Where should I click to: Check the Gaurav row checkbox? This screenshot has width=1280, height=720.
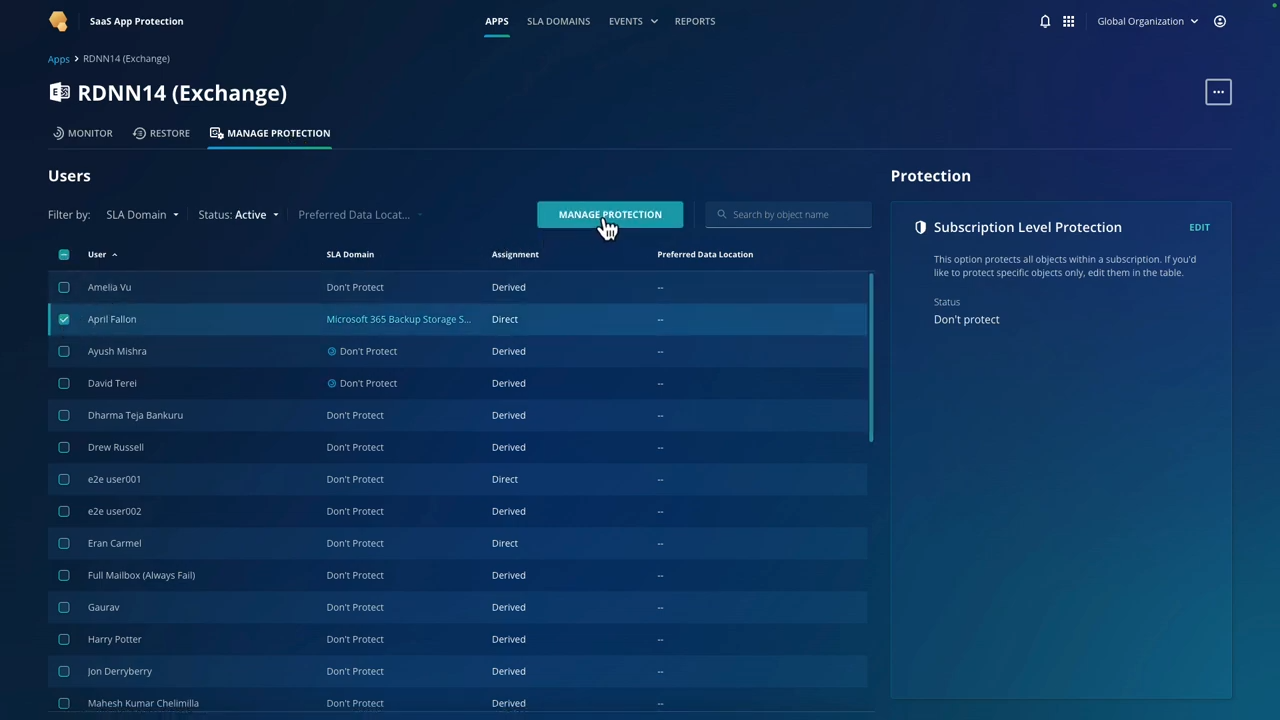click(x=64, y=607)
